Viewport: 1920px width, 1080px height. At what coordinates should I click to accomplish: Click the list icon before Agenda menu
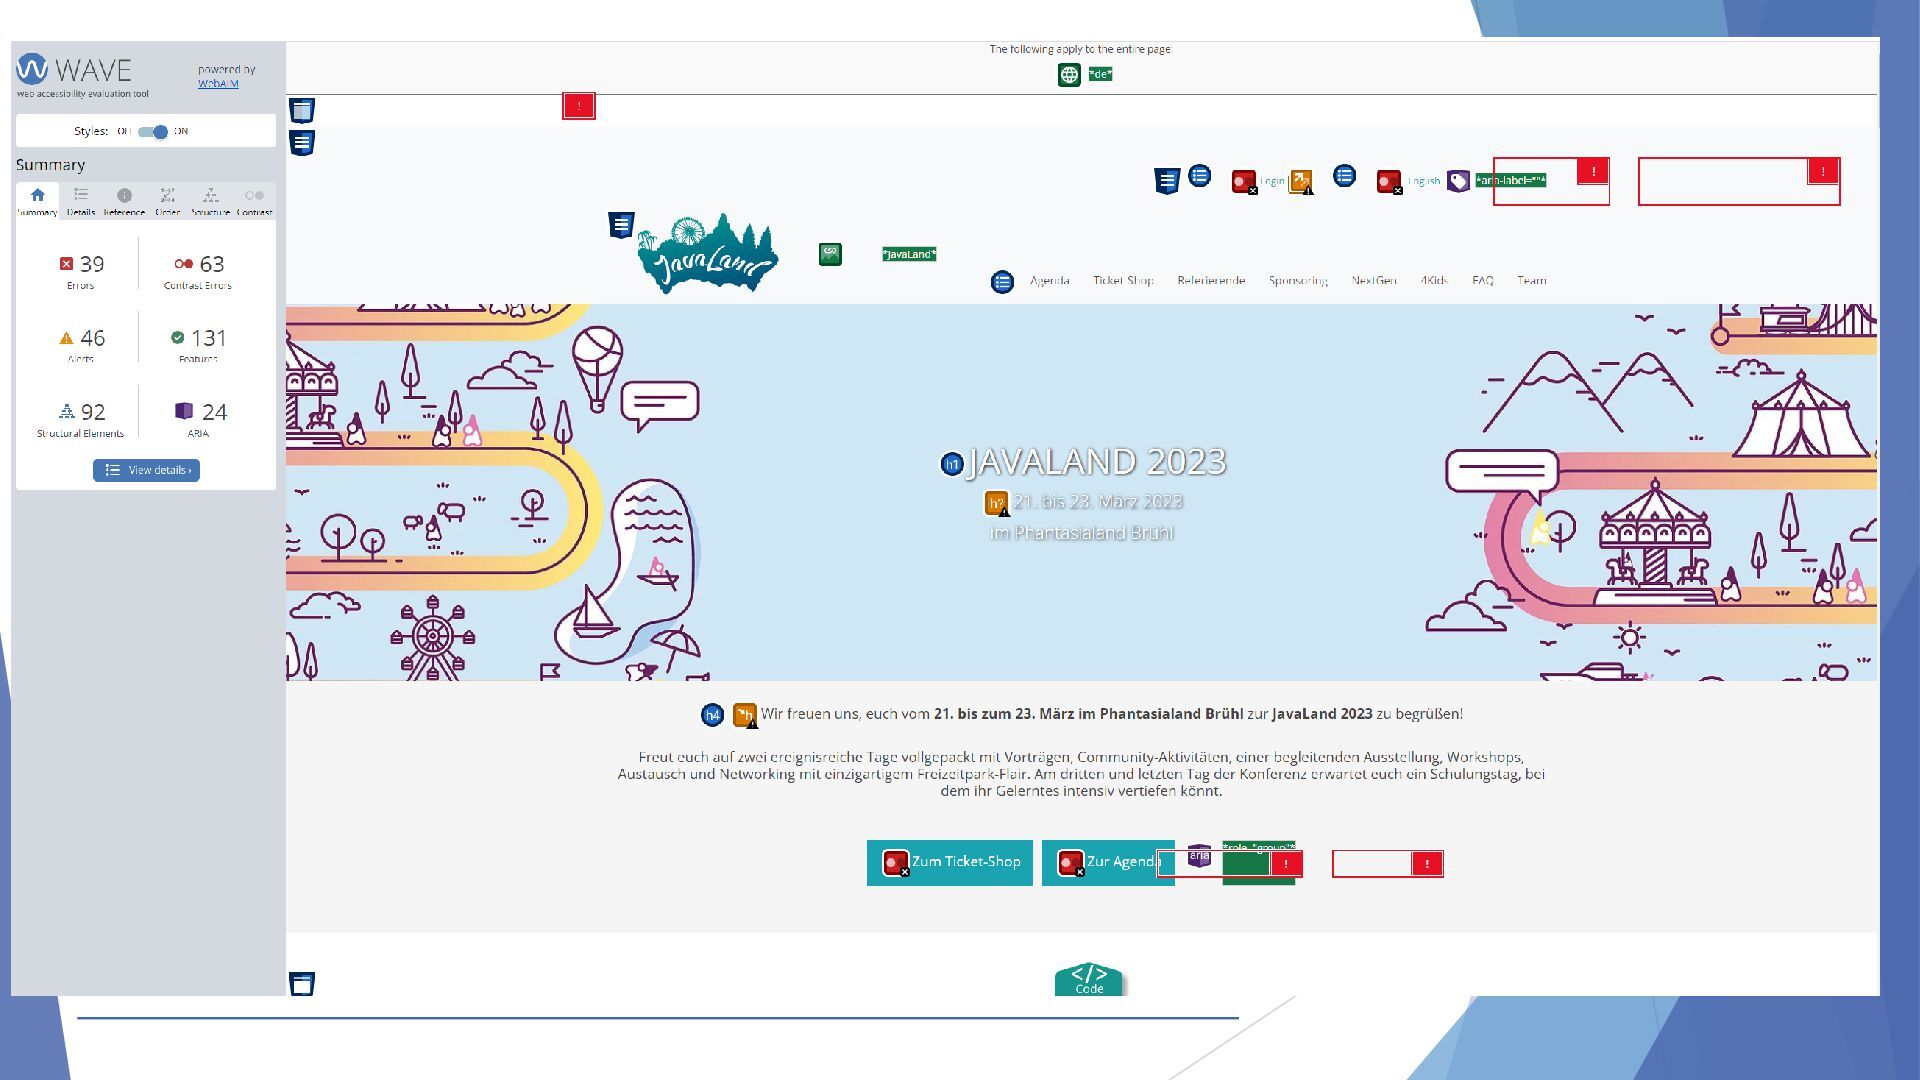point(1002,282)
